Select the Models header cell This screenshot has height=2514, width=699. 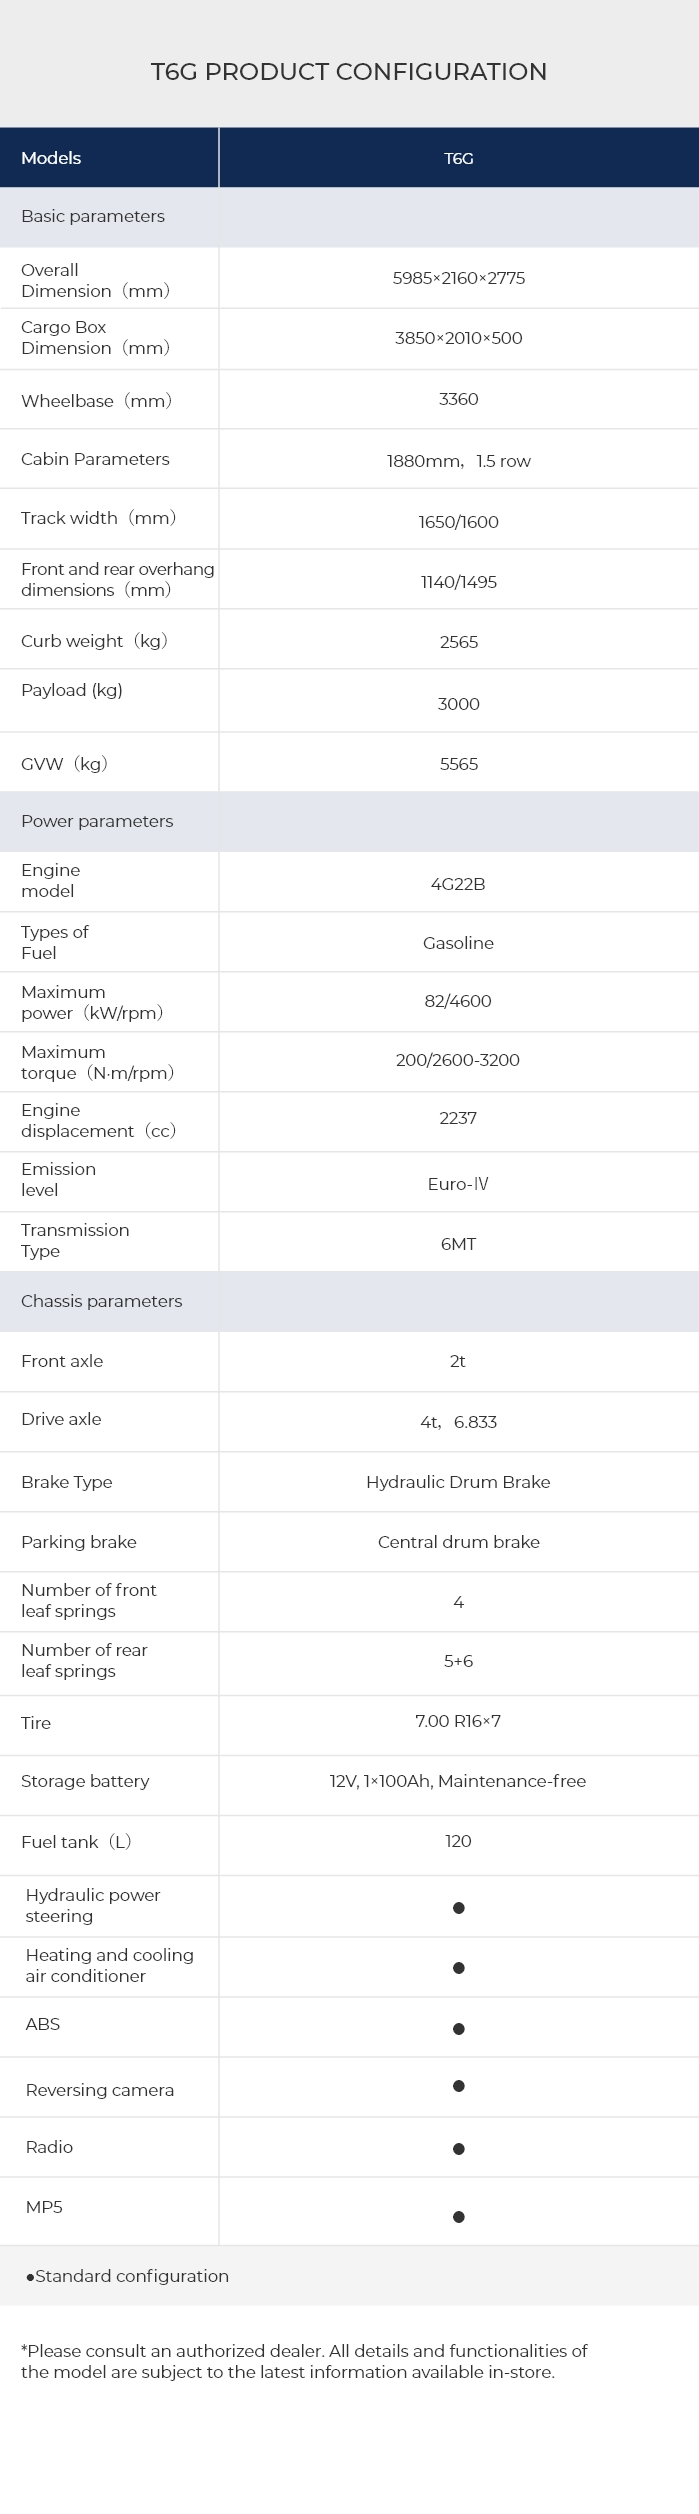(x=51, y=158)
